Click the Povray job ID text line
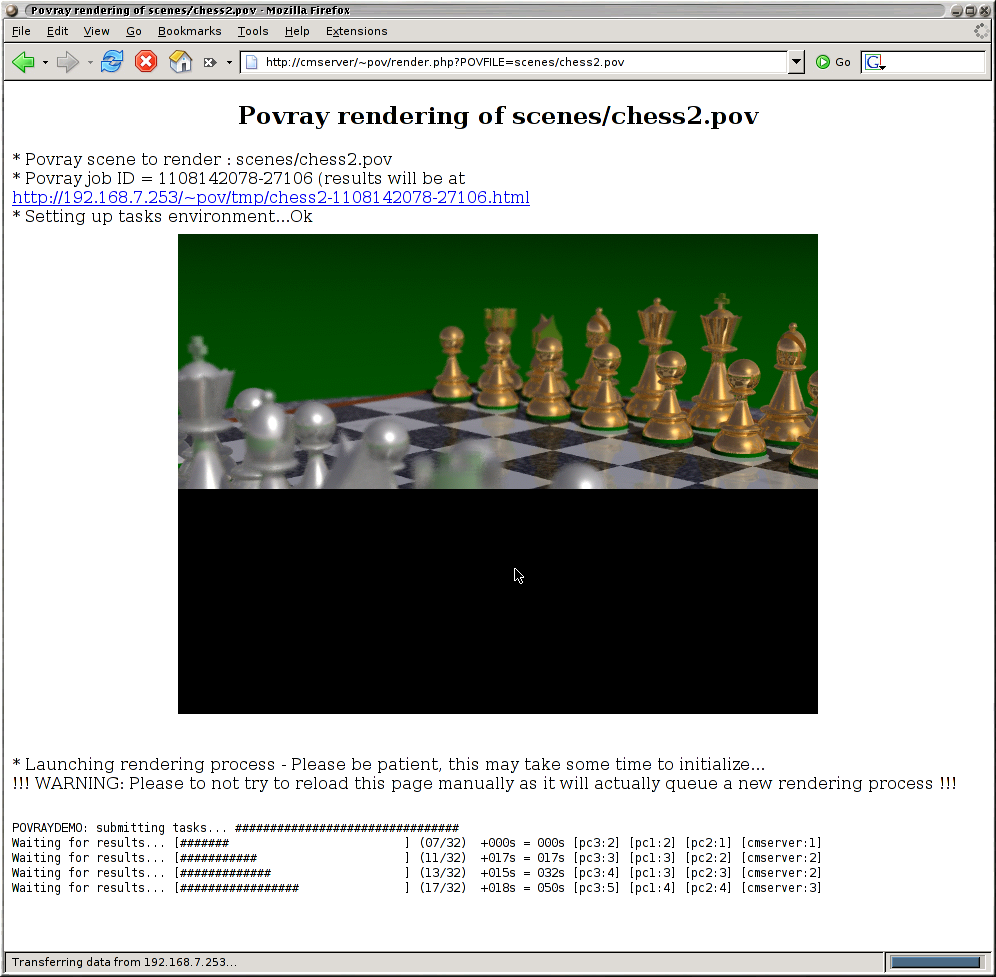This screenshot has height=977, width=996. click(x=238, y=179)
